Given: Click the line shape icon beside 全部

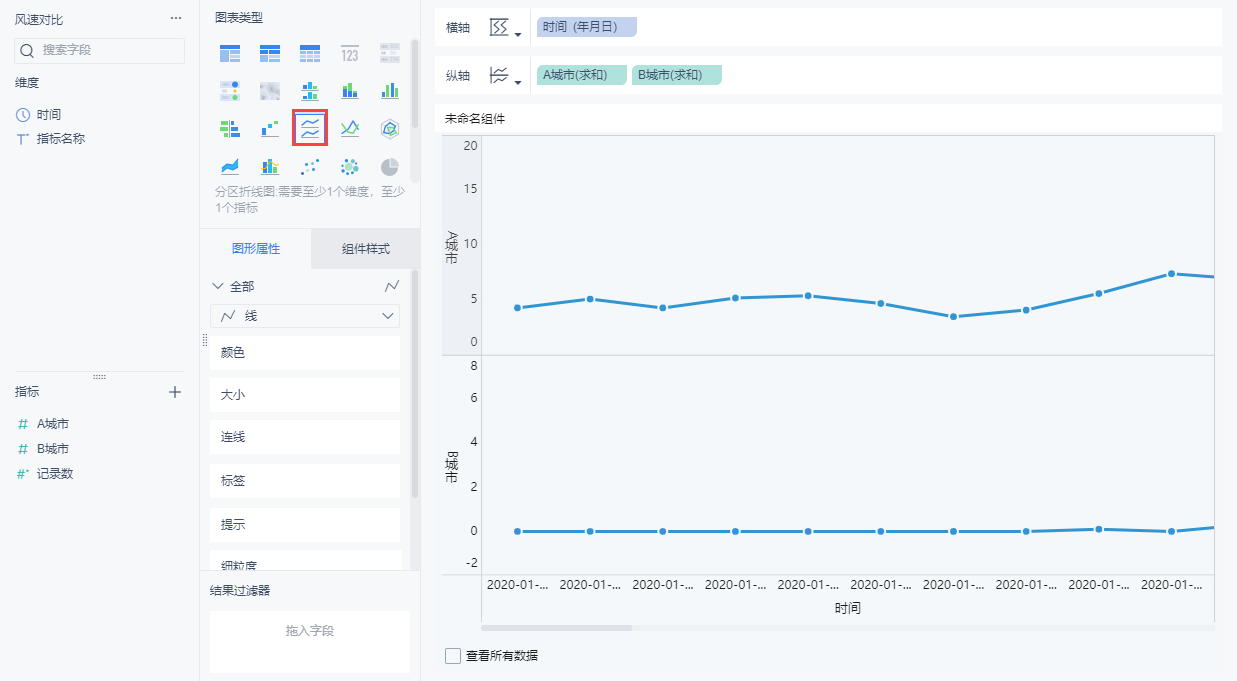Looking at the screenshot, I should 392,286.
